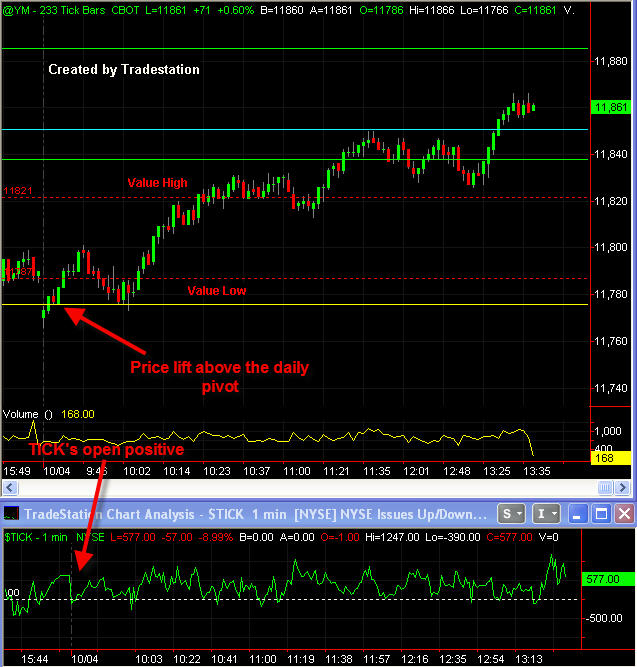This screenshot has height=667, width=637.
Task: Click the "Value High" label on chart
Action: point(157,183)
